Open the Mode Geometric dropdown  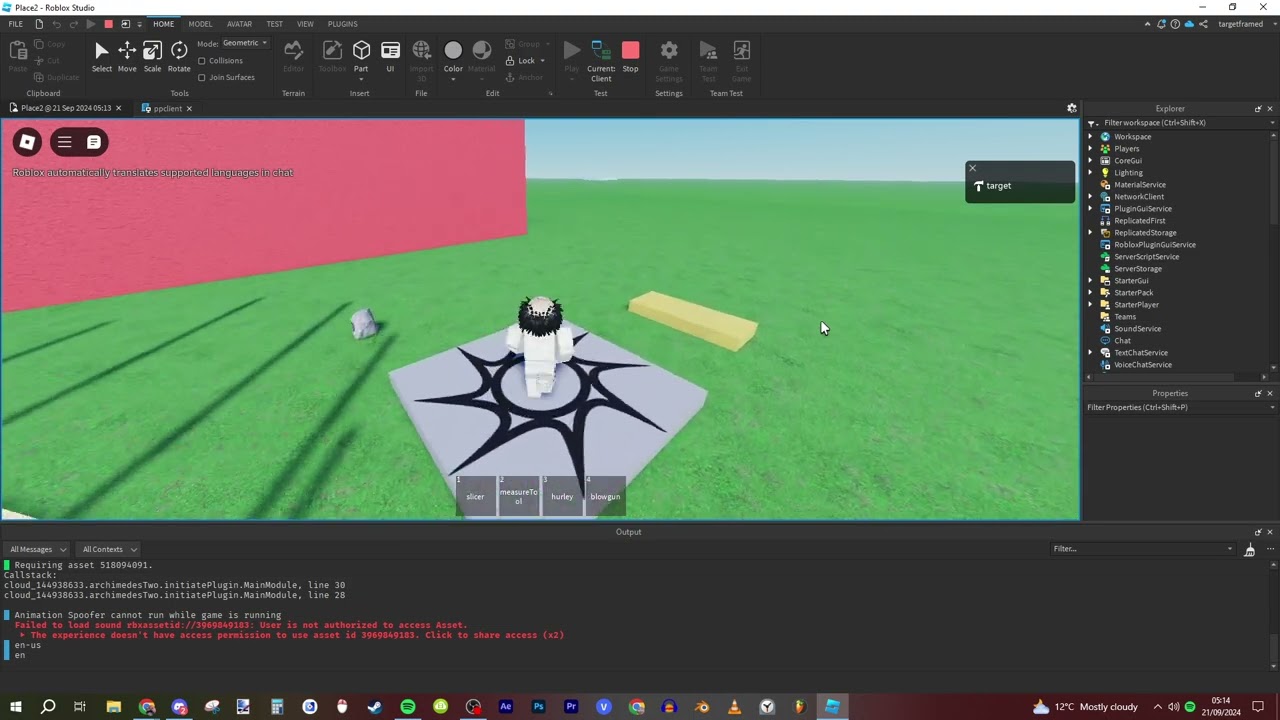(x=245, y=43)
